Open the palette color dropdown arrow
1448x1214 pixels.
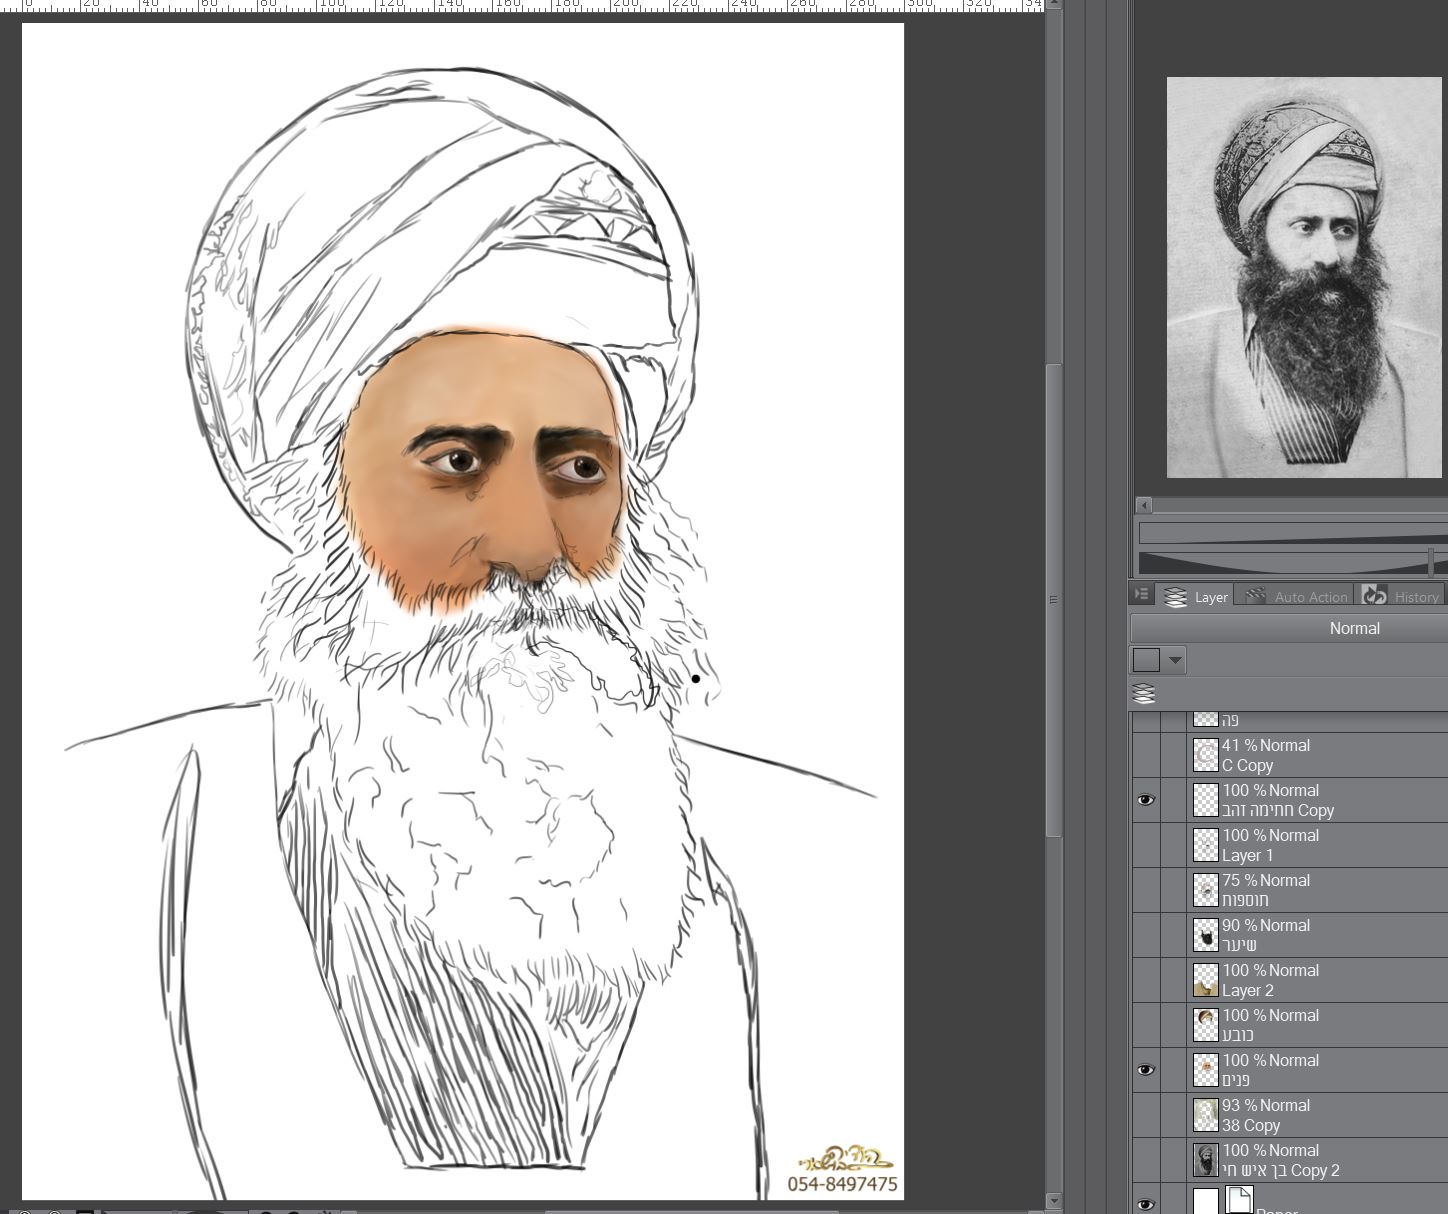1175,660
